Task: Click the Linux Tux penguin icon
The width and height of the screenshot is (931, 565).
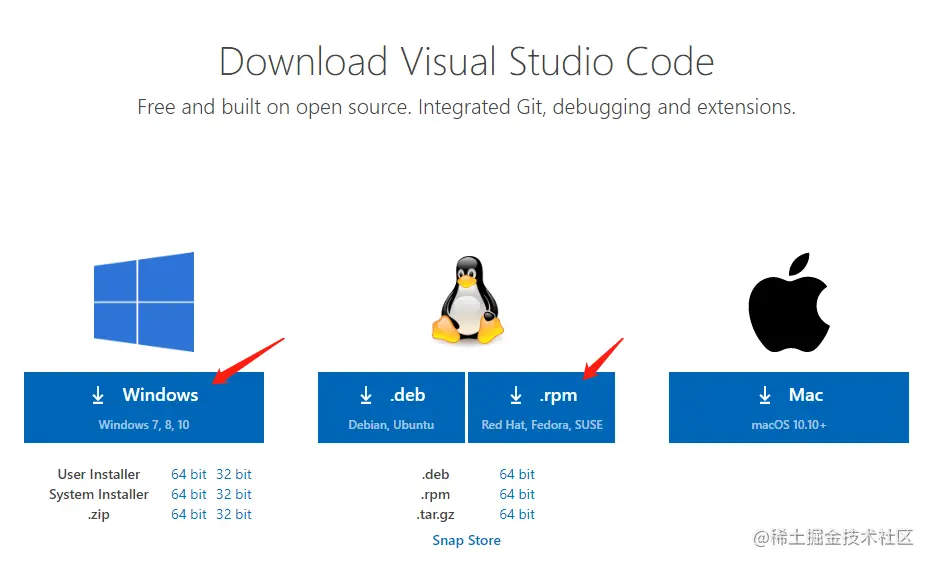Action: click(468, 300)
